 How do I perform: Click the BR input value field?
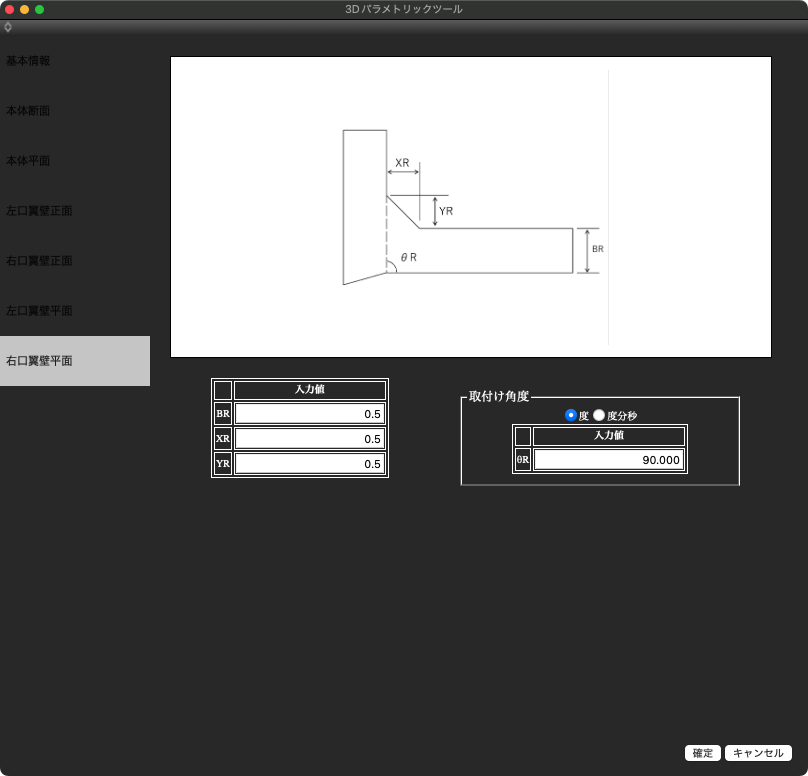pos(310,414)
